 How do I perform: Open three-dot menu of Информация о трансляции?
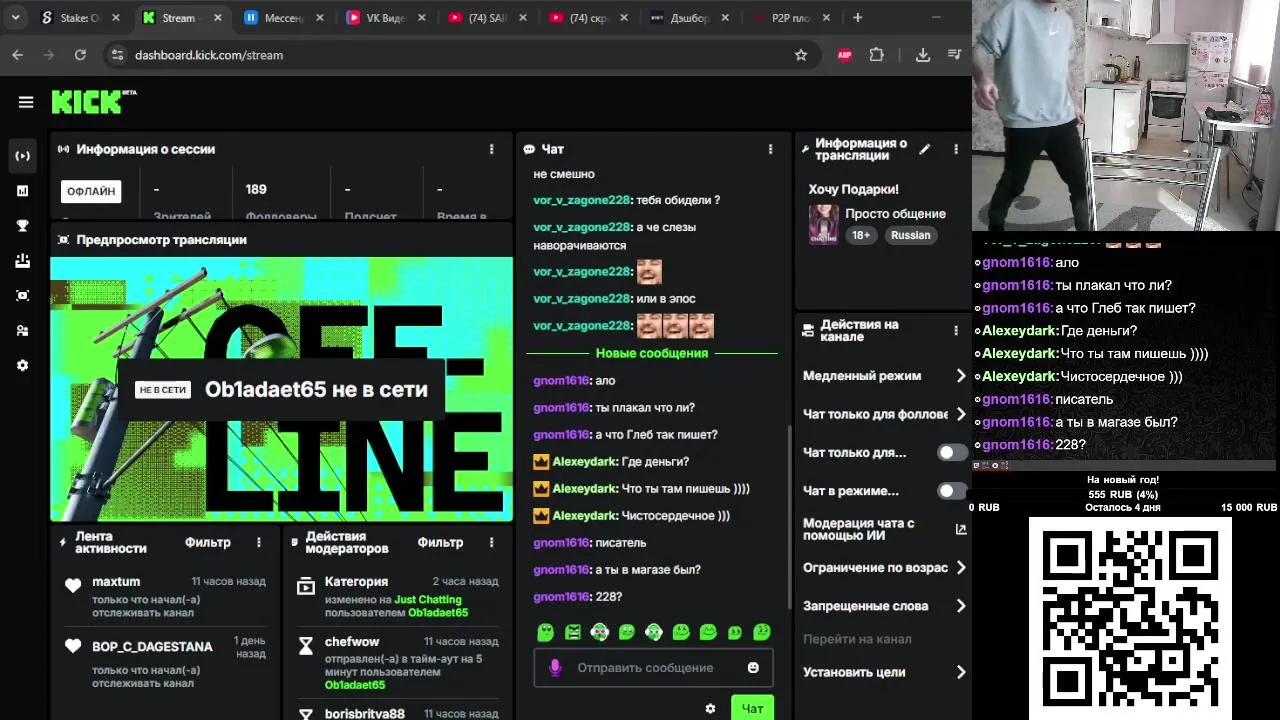coord(956,149)
